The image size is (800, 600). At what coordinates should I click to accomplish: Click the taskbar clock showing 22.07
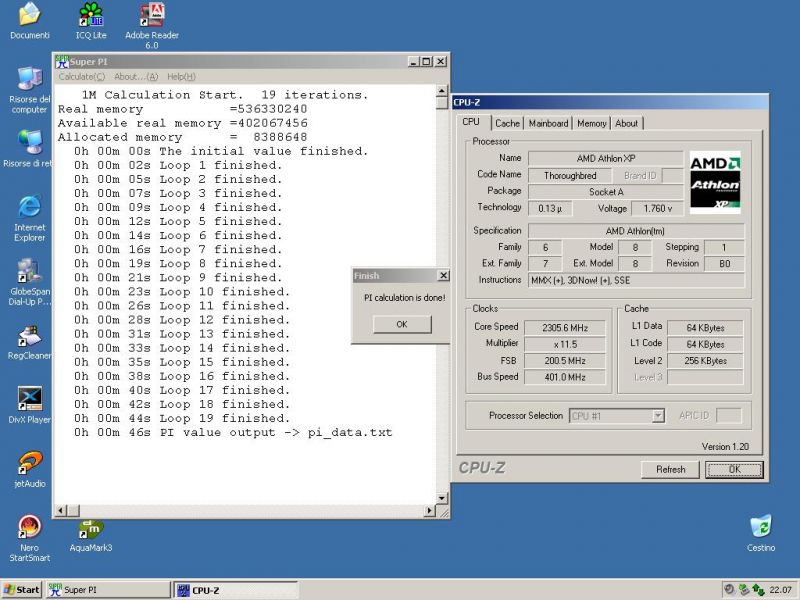pos(780,590)
